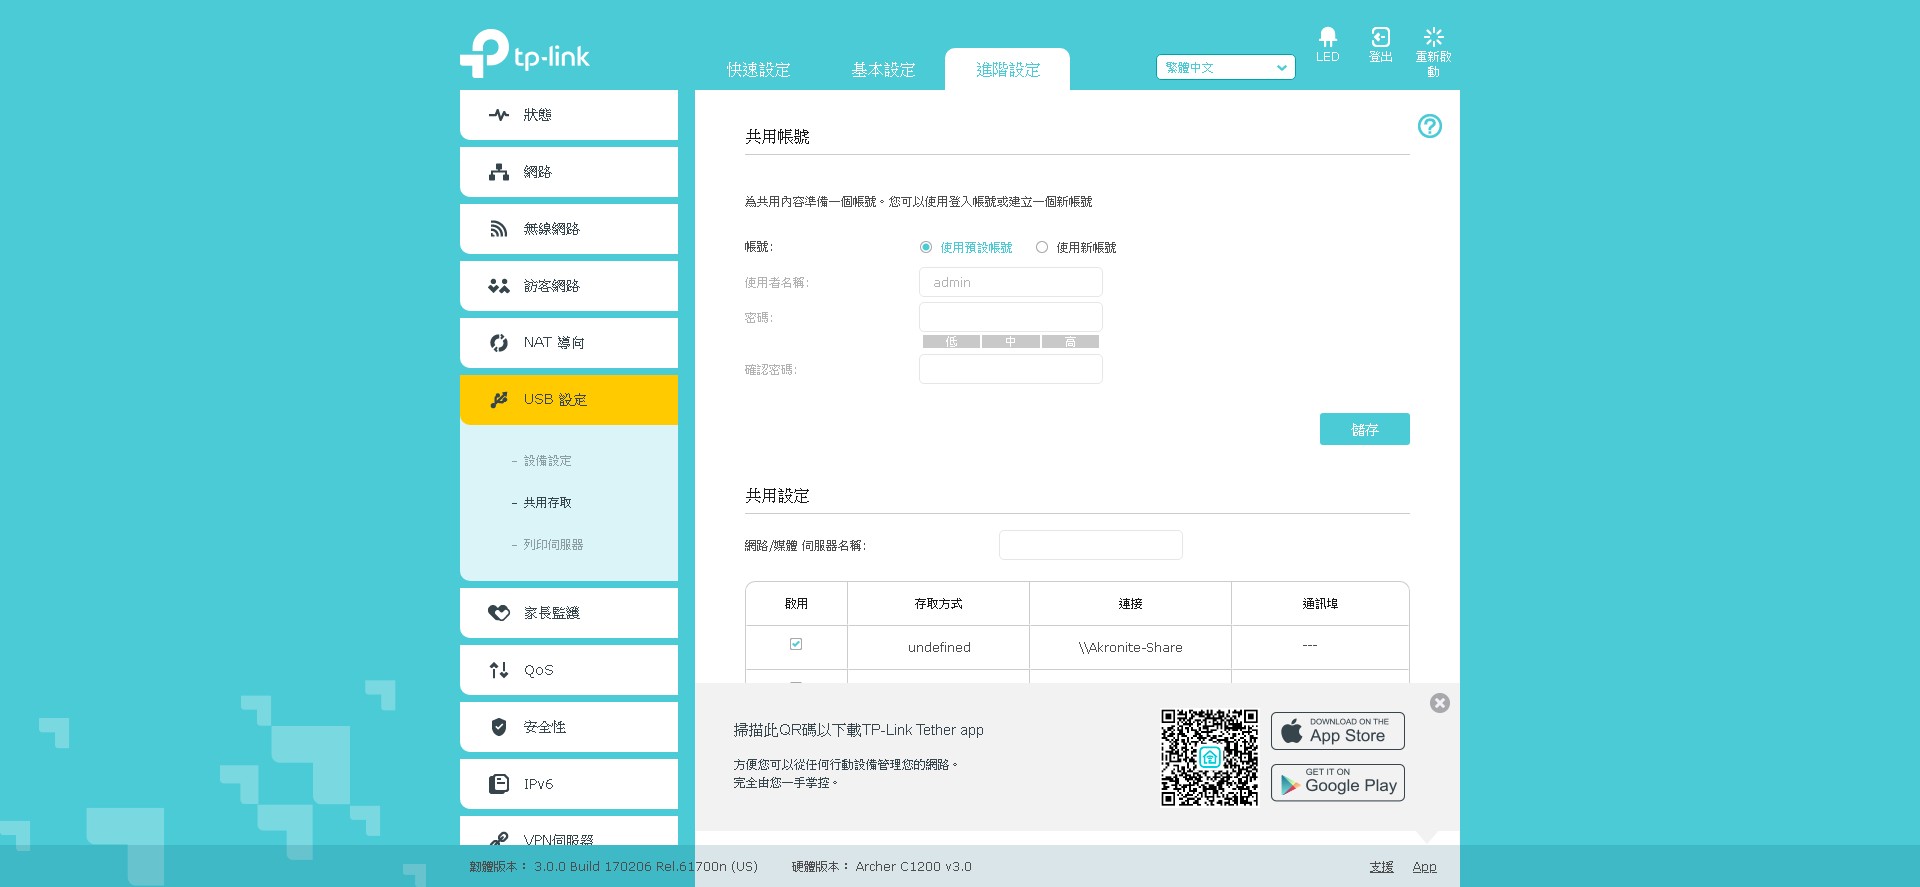The image size is (1920, 887).
Task: Open the 繁體中文 language dropdown
Action: [1226, 67]
